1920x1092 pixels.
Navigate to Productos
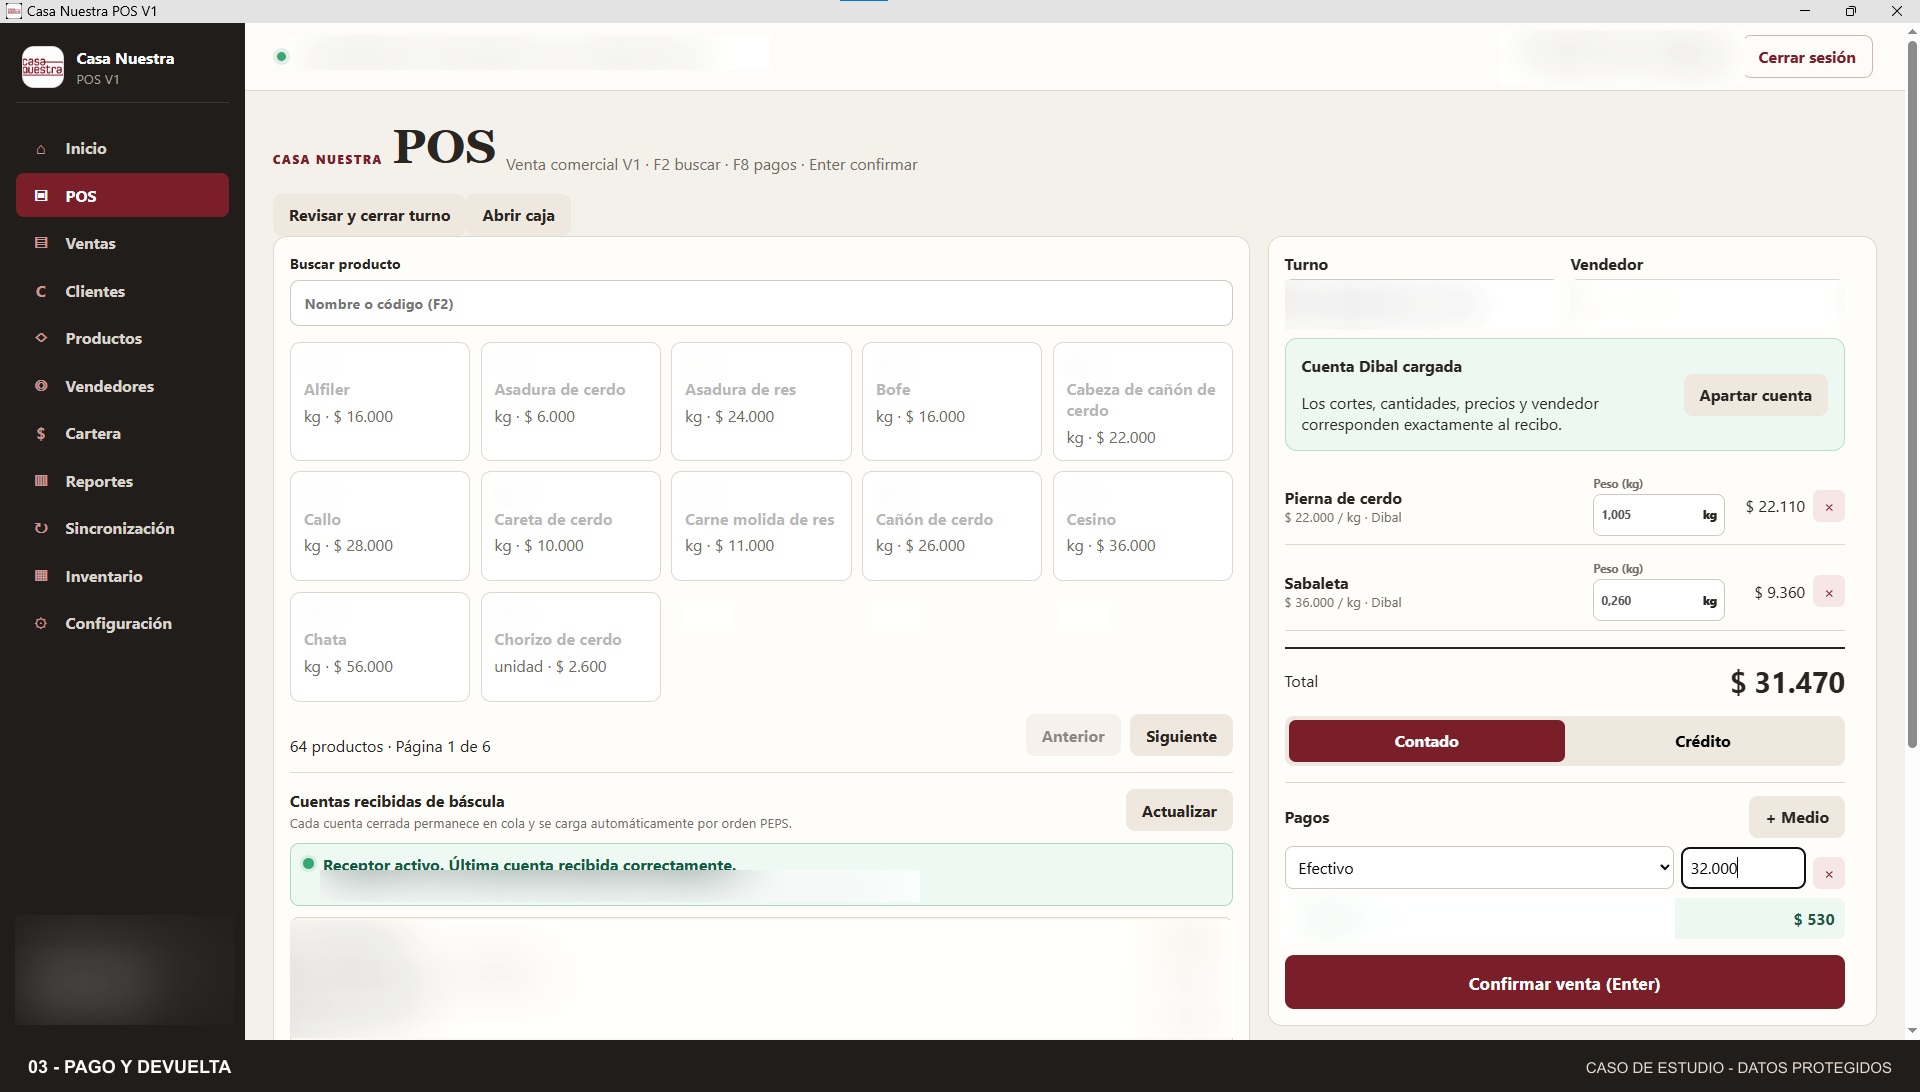(122, 338)
